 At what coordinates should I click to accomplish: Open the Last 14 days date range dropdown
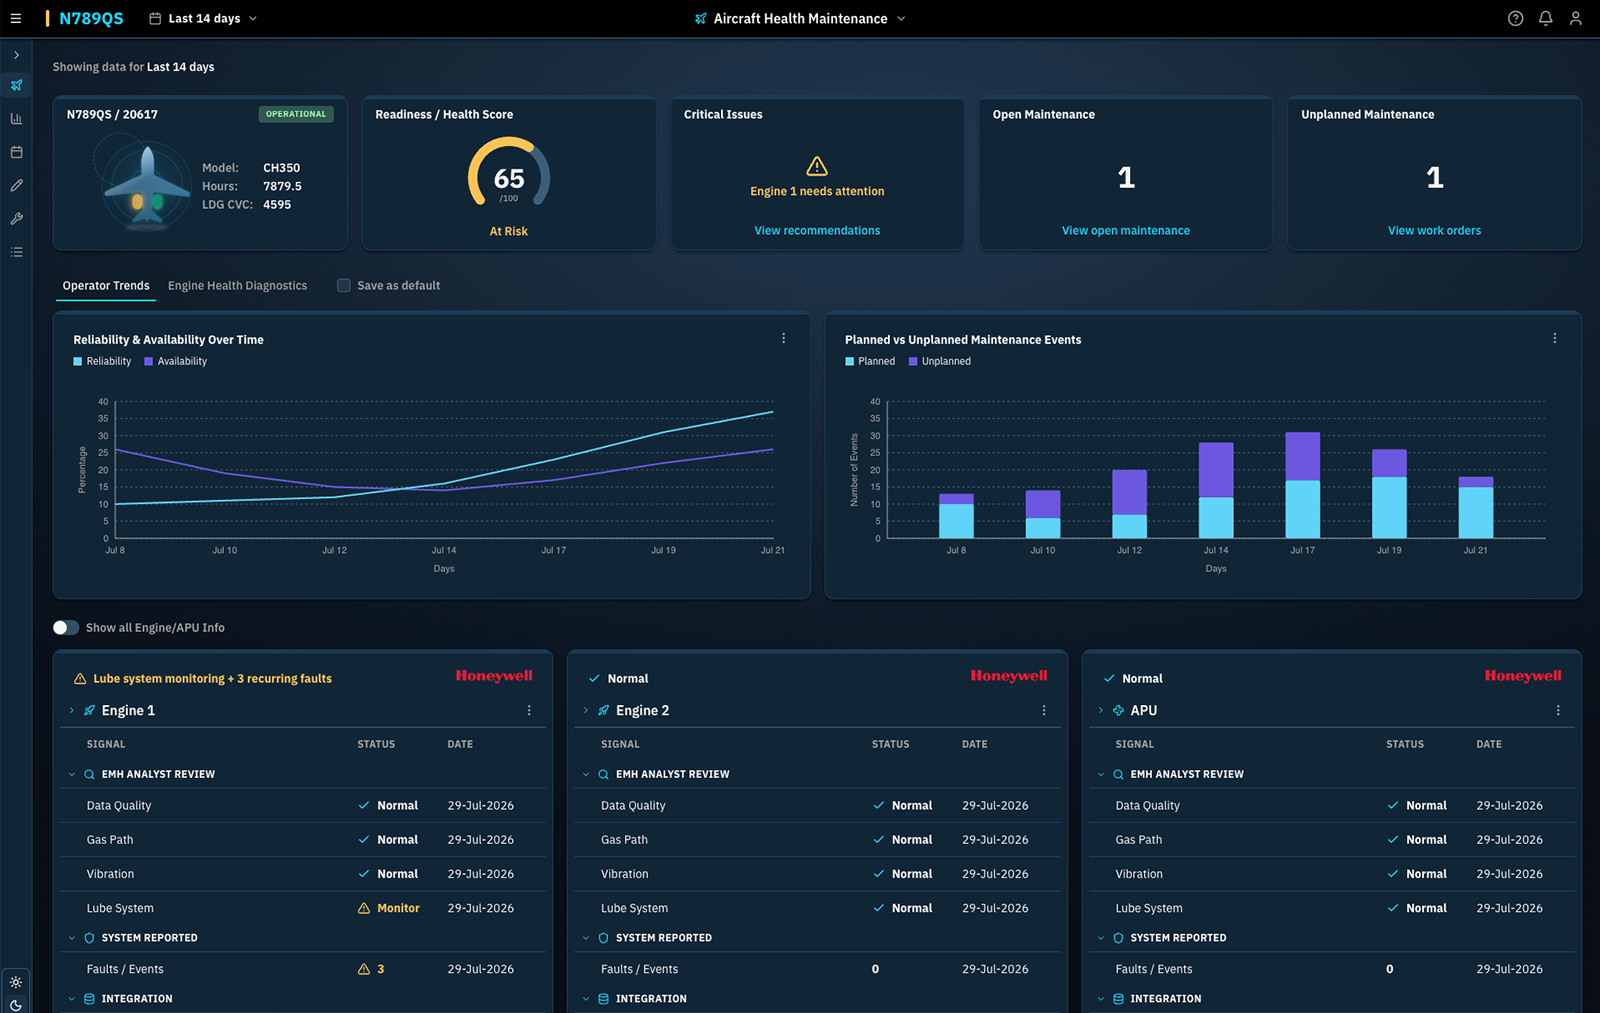pyautogui.click(x=203, y=18)
